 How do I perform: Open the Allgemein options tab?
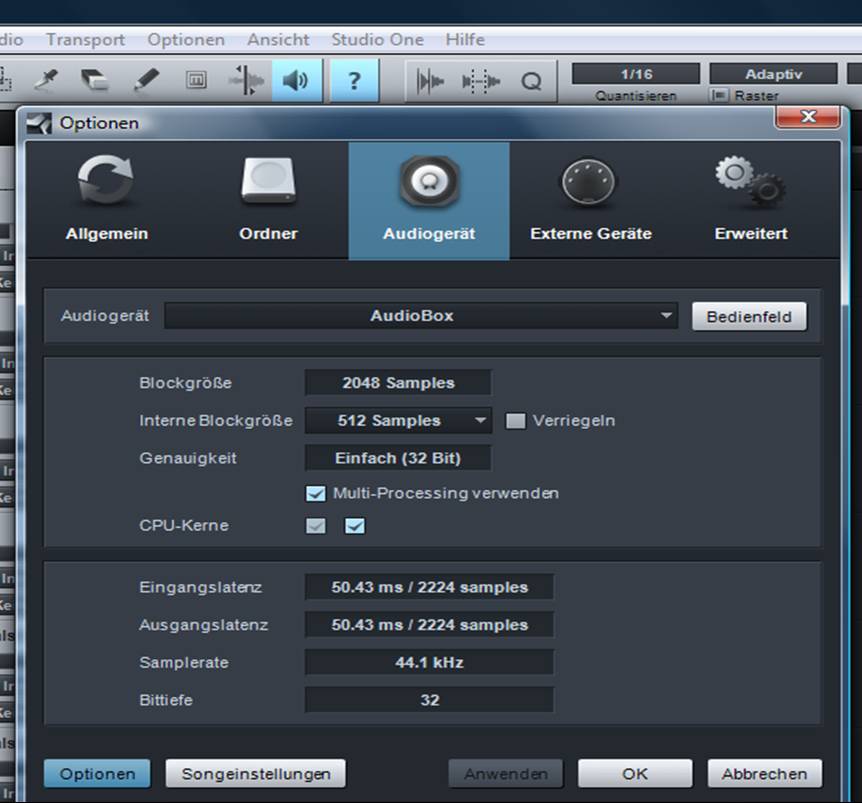point(107,200)
